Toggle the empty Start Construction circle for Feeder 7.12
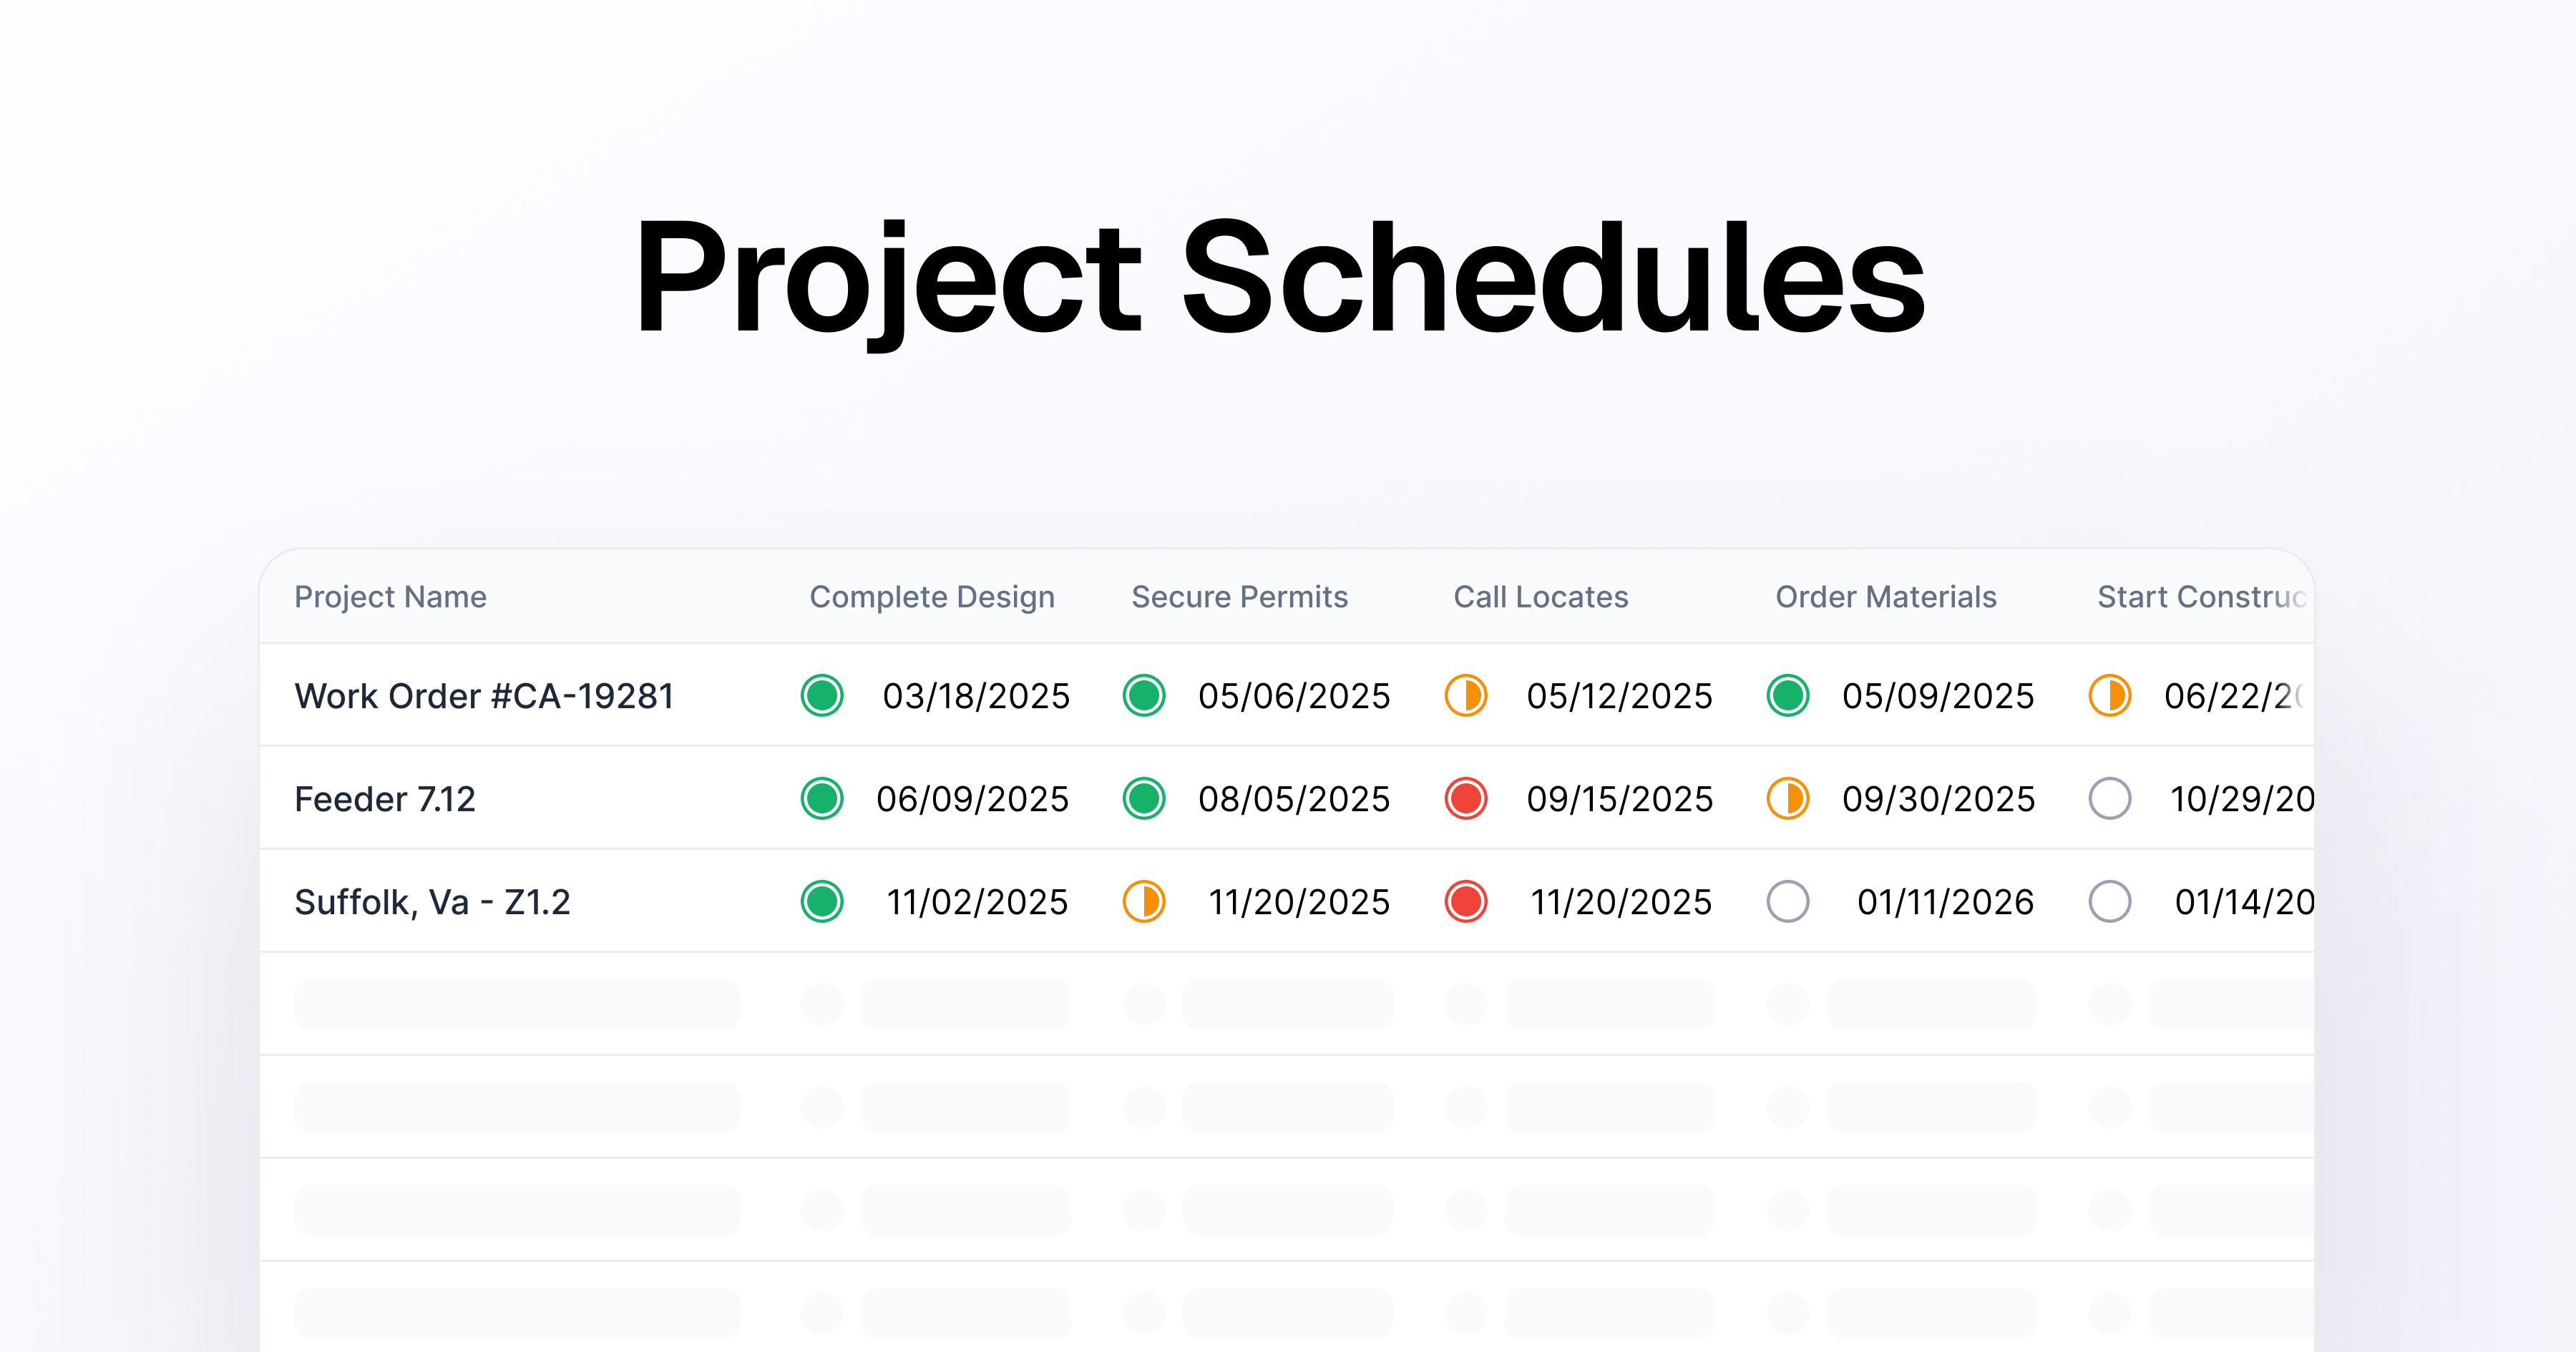The width and height of the screenshot is (2576, 1352). pyautogui.click(x=2110, y=799)
